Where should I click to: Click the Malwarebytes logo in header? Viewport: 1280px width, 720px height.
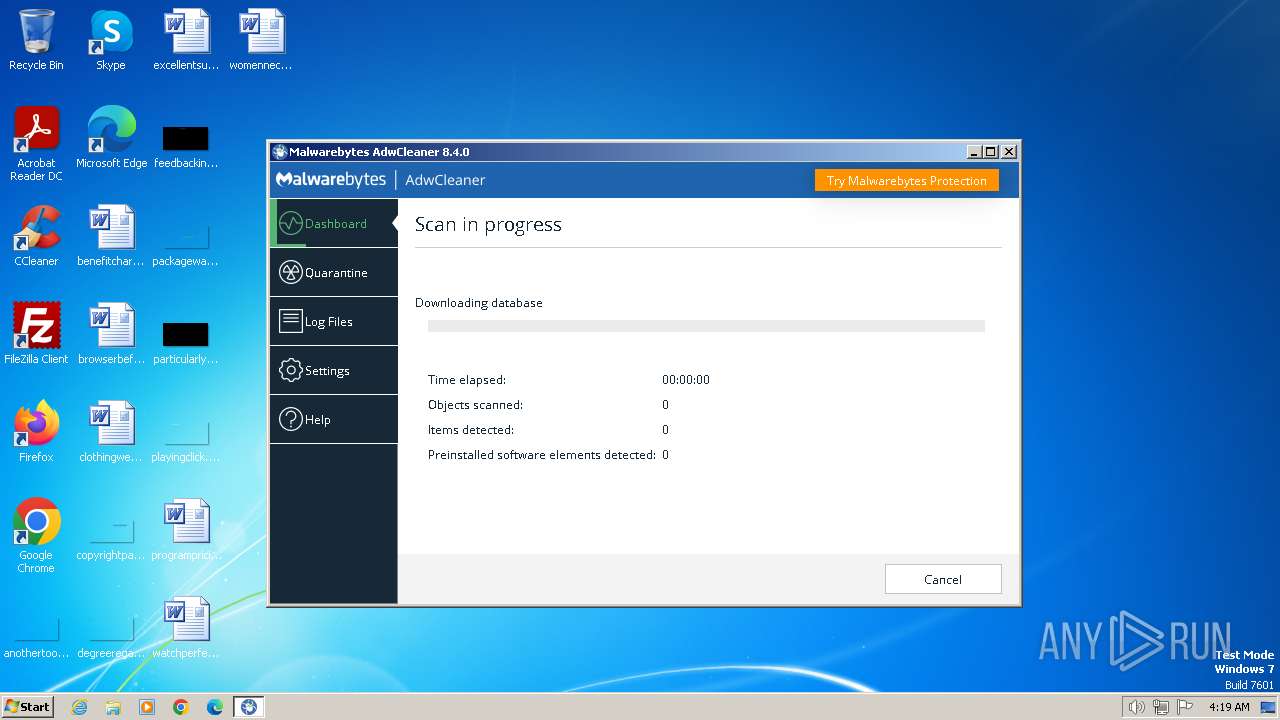(331, 180)
